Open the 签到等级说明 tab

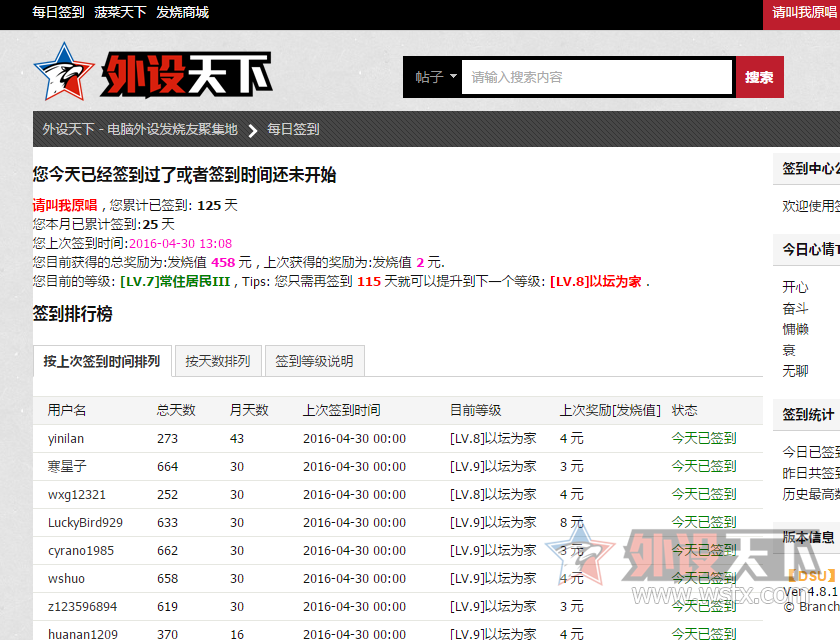[314, 361]
